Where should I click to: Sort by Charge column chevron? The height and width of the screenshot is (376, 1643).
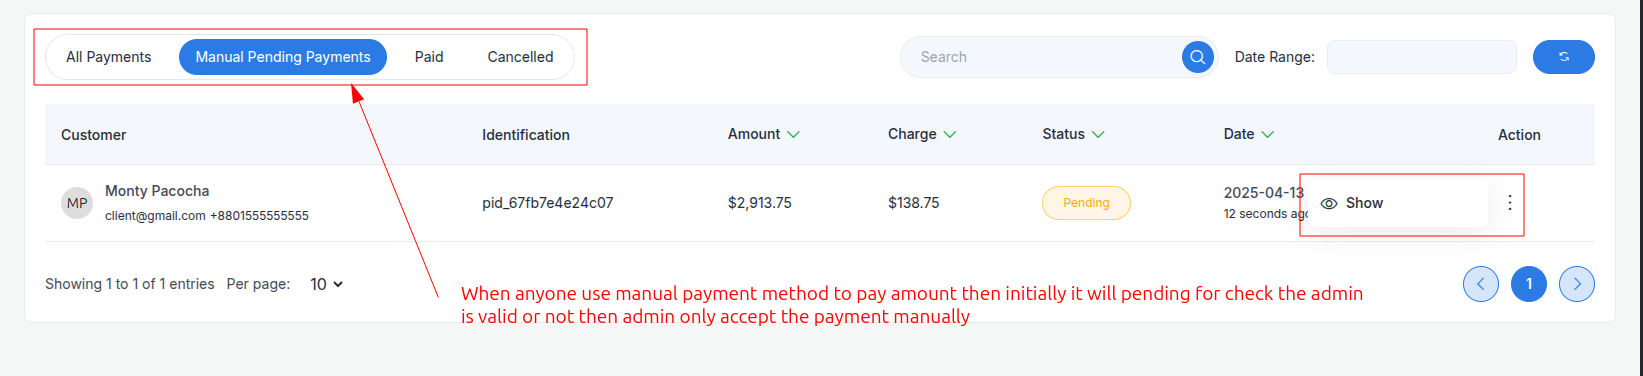[x=949, y=134]
